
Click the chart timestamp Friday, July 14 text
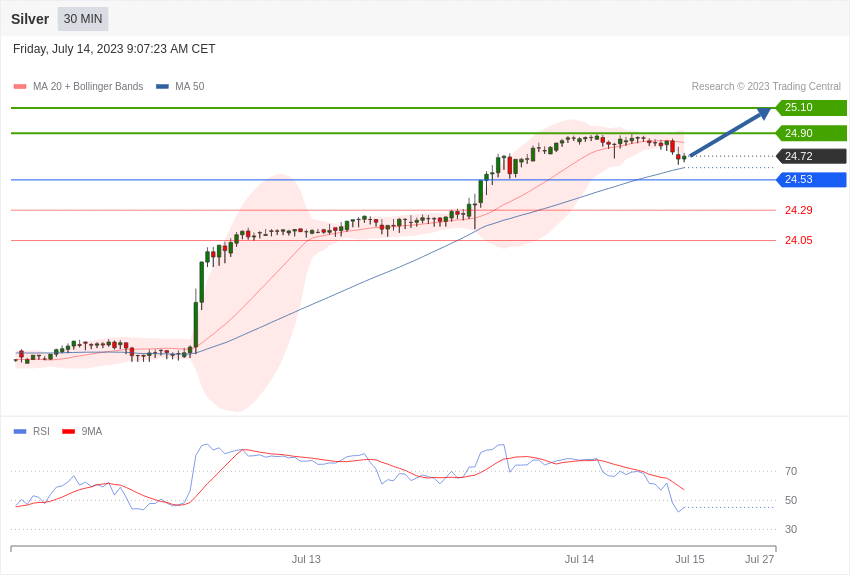coord(114,49)
